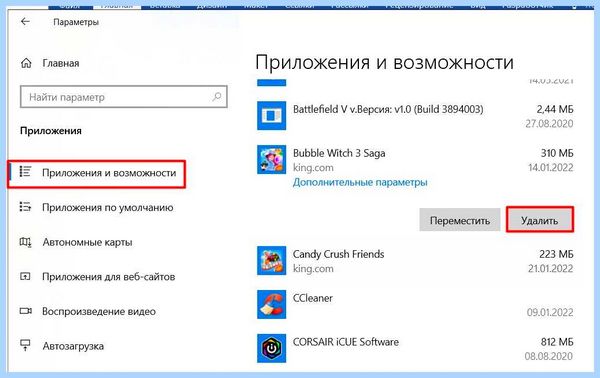Click the Bubble Witch 3 Saga icon
This screenshot has height=378, width=600.
(x=271, y=160)
